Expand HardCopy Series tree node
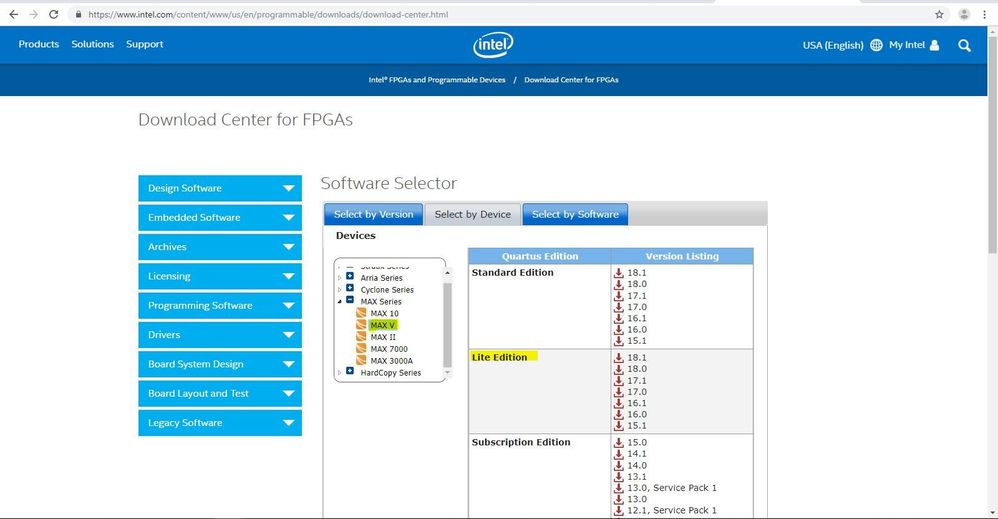The height and width of the screenshot is (519, 998). pos(349,371)
